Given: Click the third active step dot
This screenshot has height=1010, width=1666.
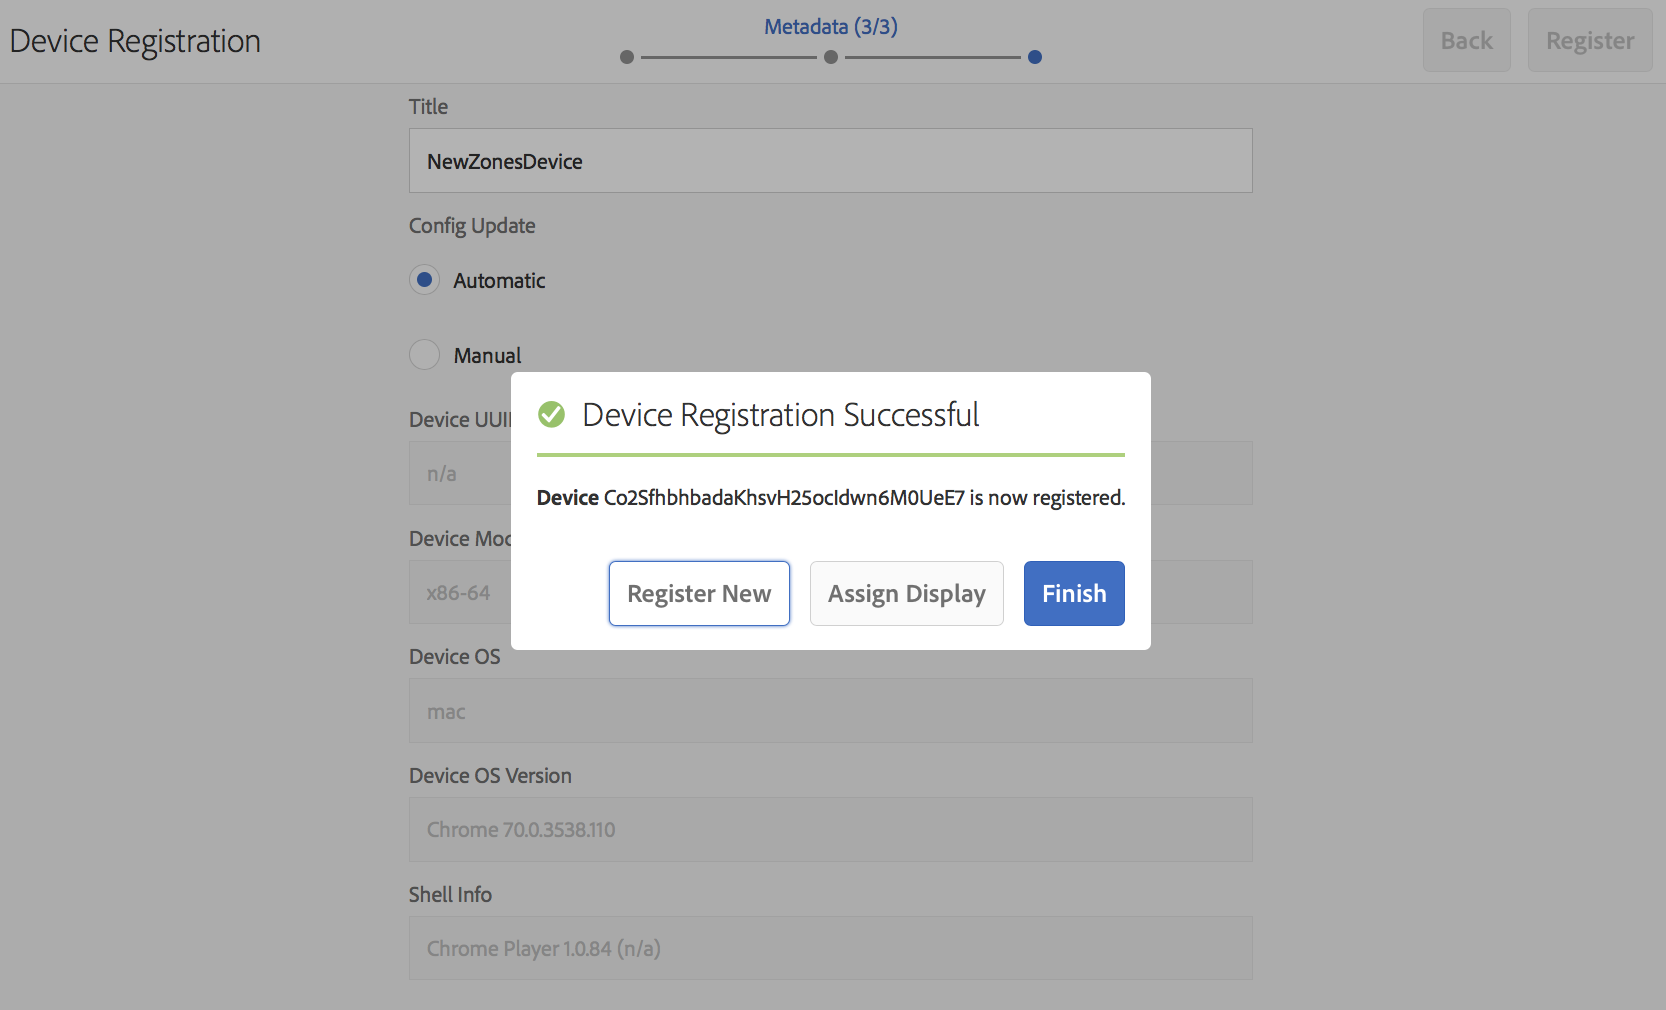Looking at the screenshot, I should [1035, 57].
